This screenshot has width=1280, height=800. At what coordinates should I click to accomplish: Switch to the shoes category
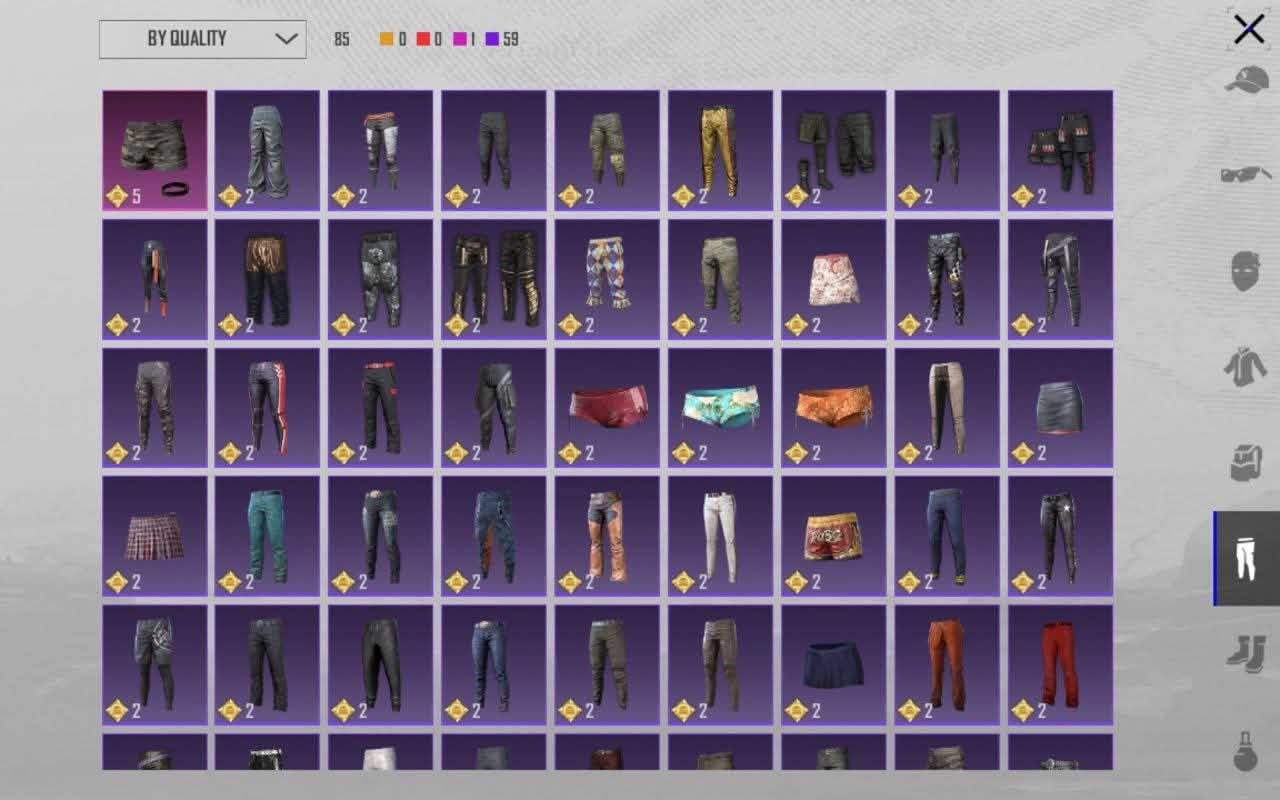point(1246,654)
